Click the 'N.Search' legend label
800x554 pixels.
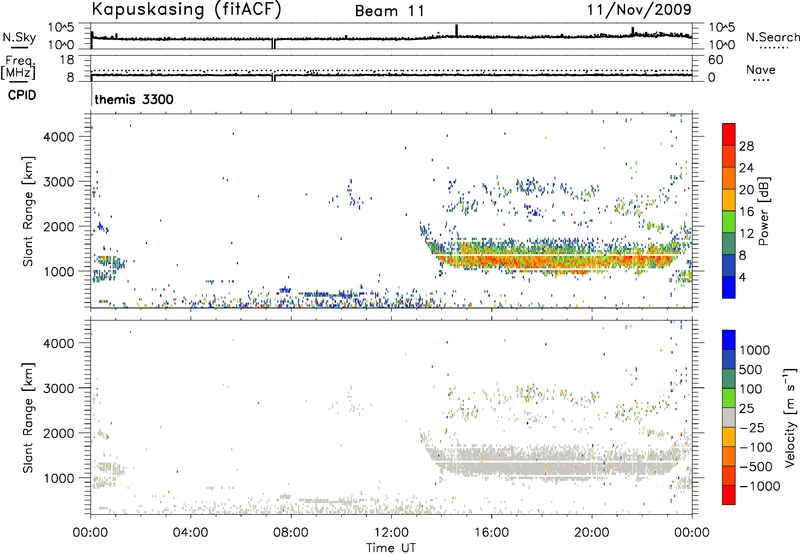coord(772,37)
